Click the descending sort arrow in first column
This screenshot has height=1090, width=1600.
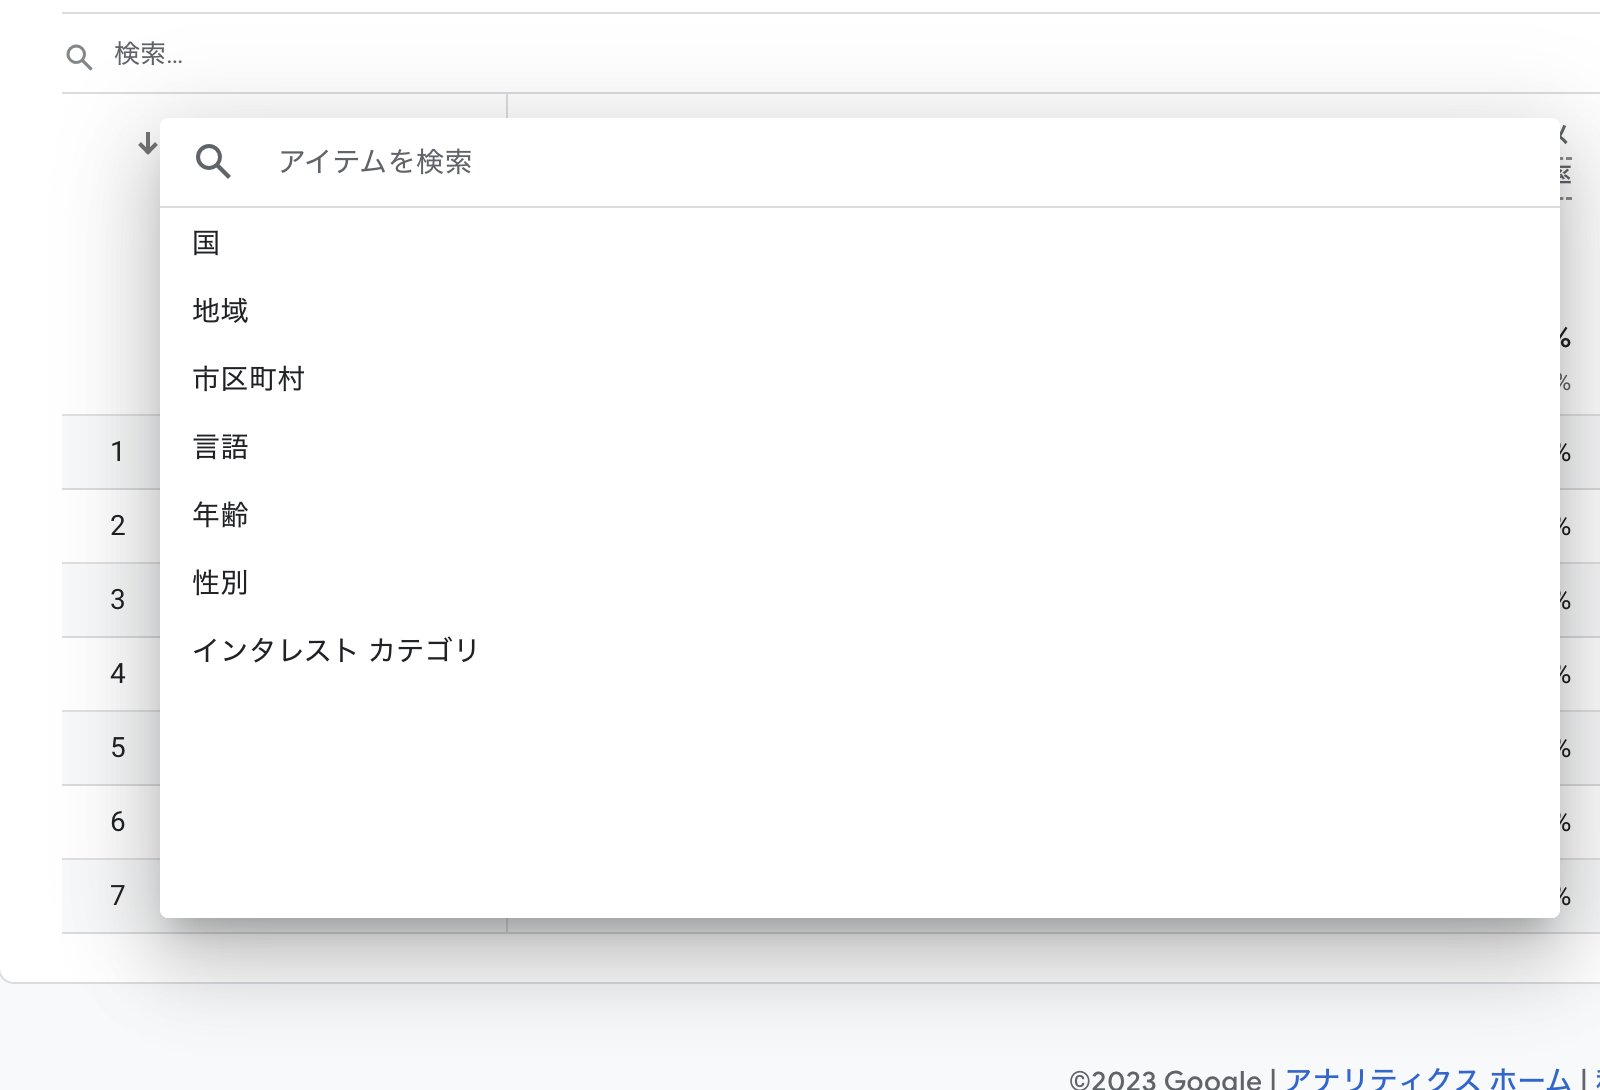(x=147, y=144)
